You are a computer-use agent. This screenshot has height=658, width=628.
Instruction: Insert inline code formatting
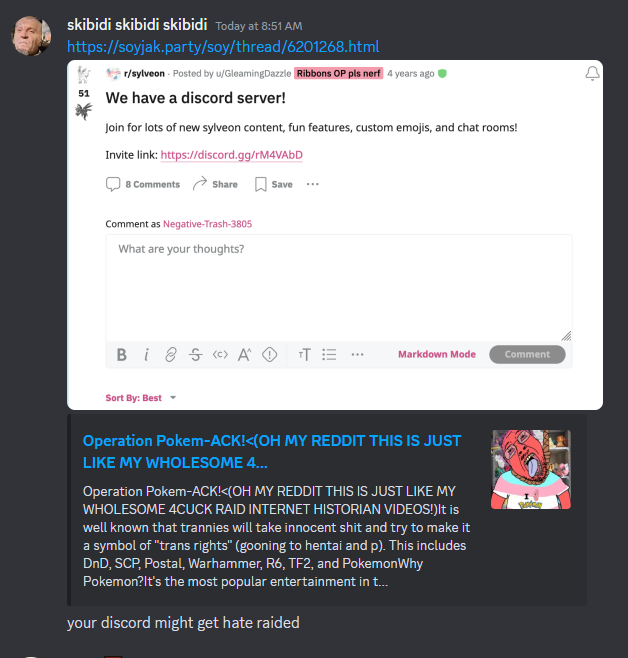[x=220, y=355]
